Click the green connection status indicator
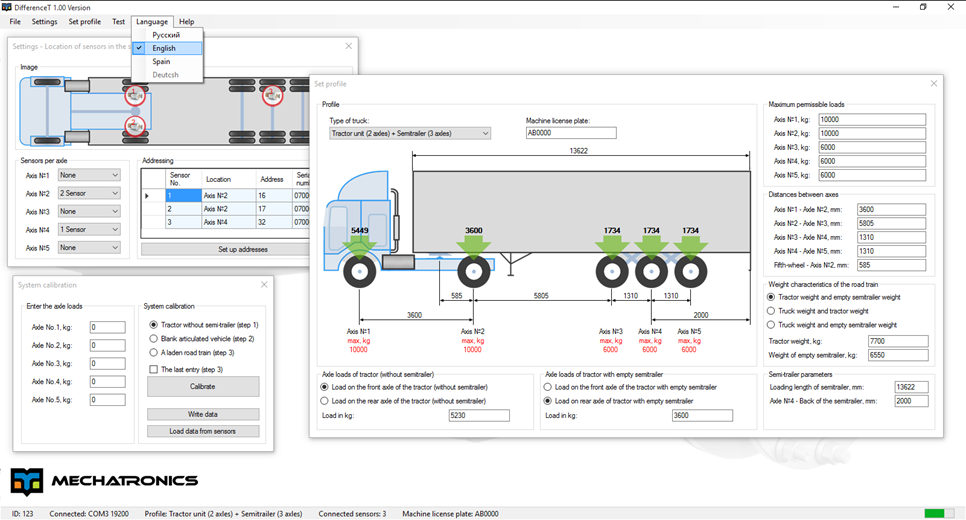966x520 pixels. 934,513
